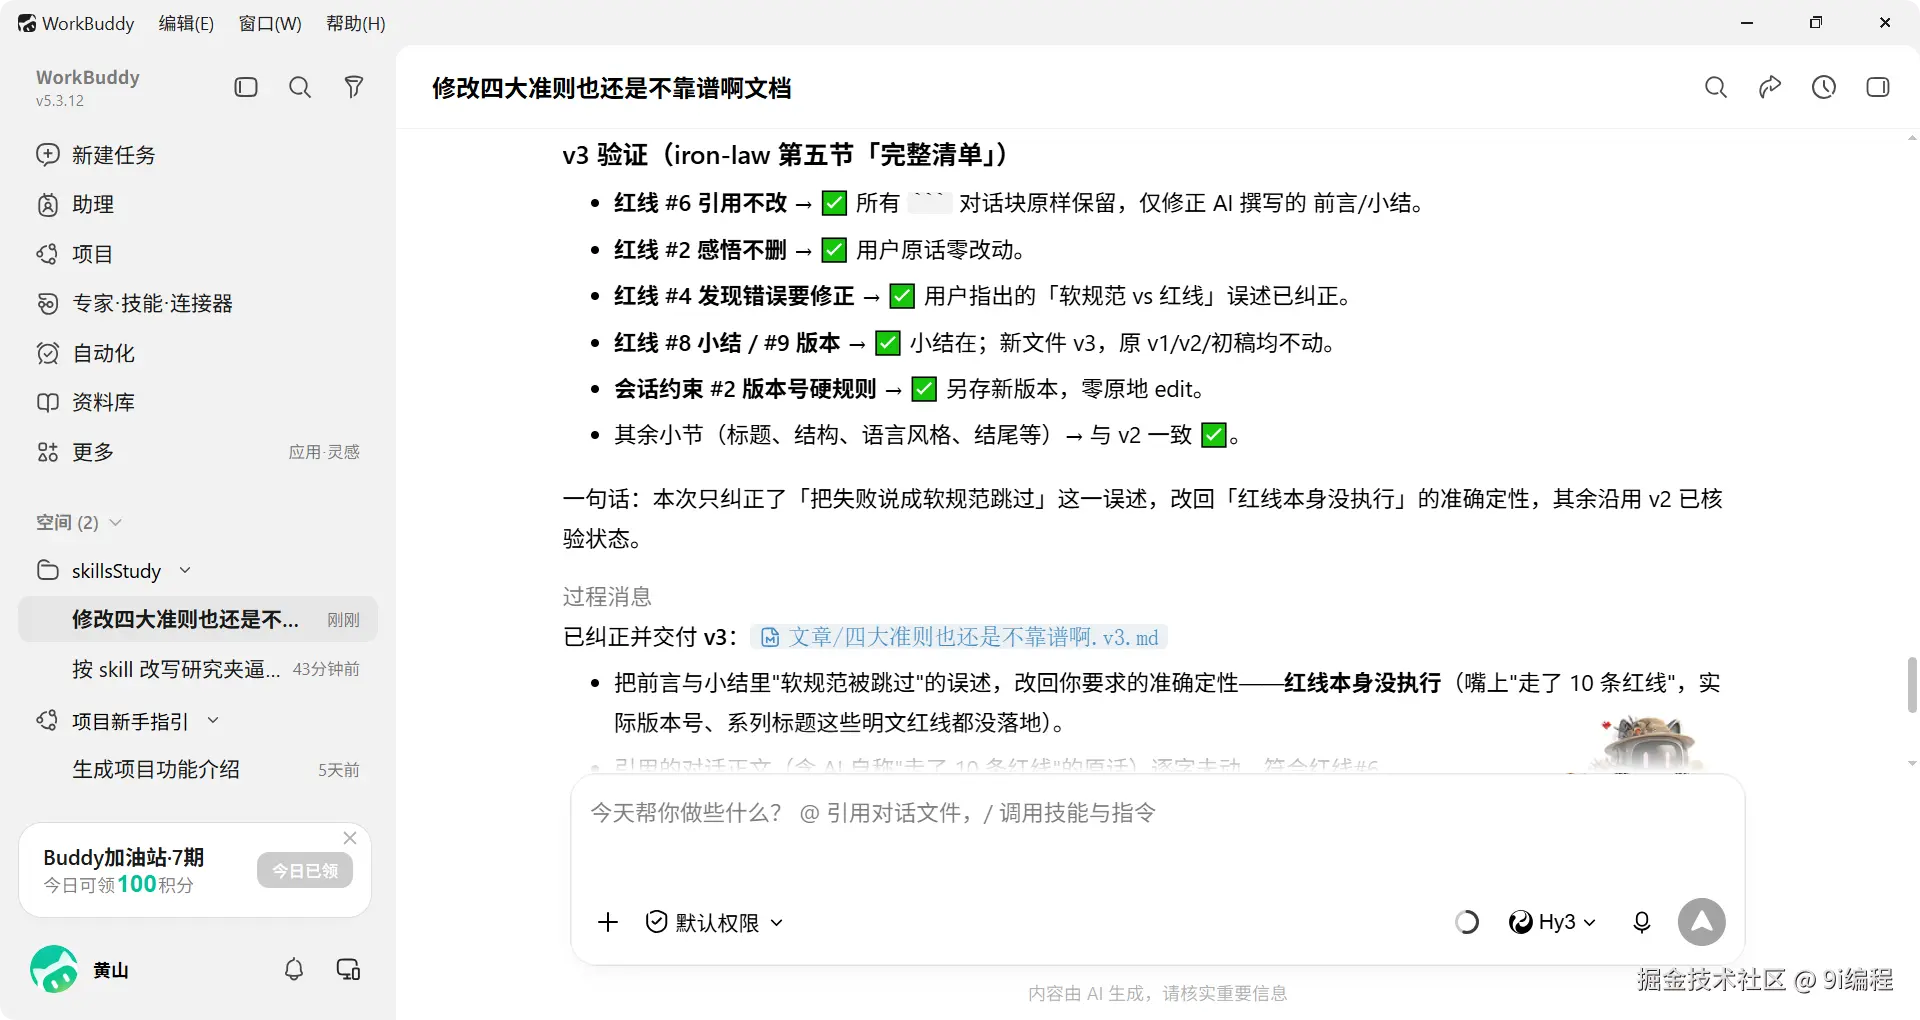
Task: Click the filter funnel icon in sidebar
Action: pos(354,88)
